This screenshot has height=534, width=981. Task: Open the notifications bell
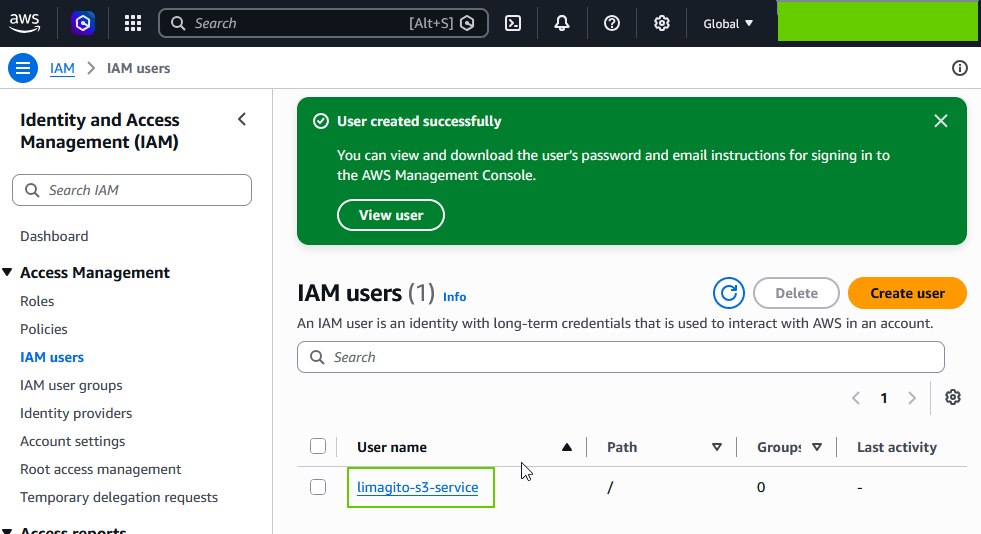point(562,23)
